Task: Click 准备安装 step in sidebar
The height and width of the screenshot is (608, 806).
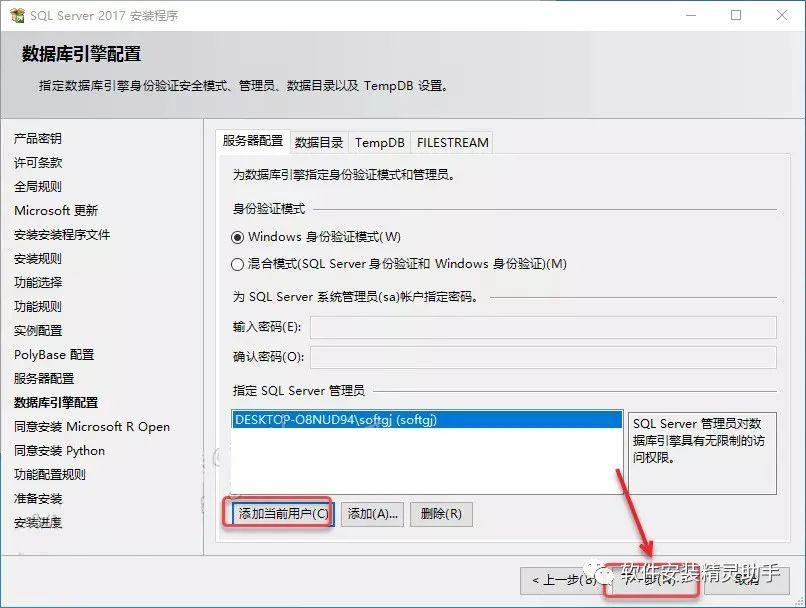Action: 38,499
